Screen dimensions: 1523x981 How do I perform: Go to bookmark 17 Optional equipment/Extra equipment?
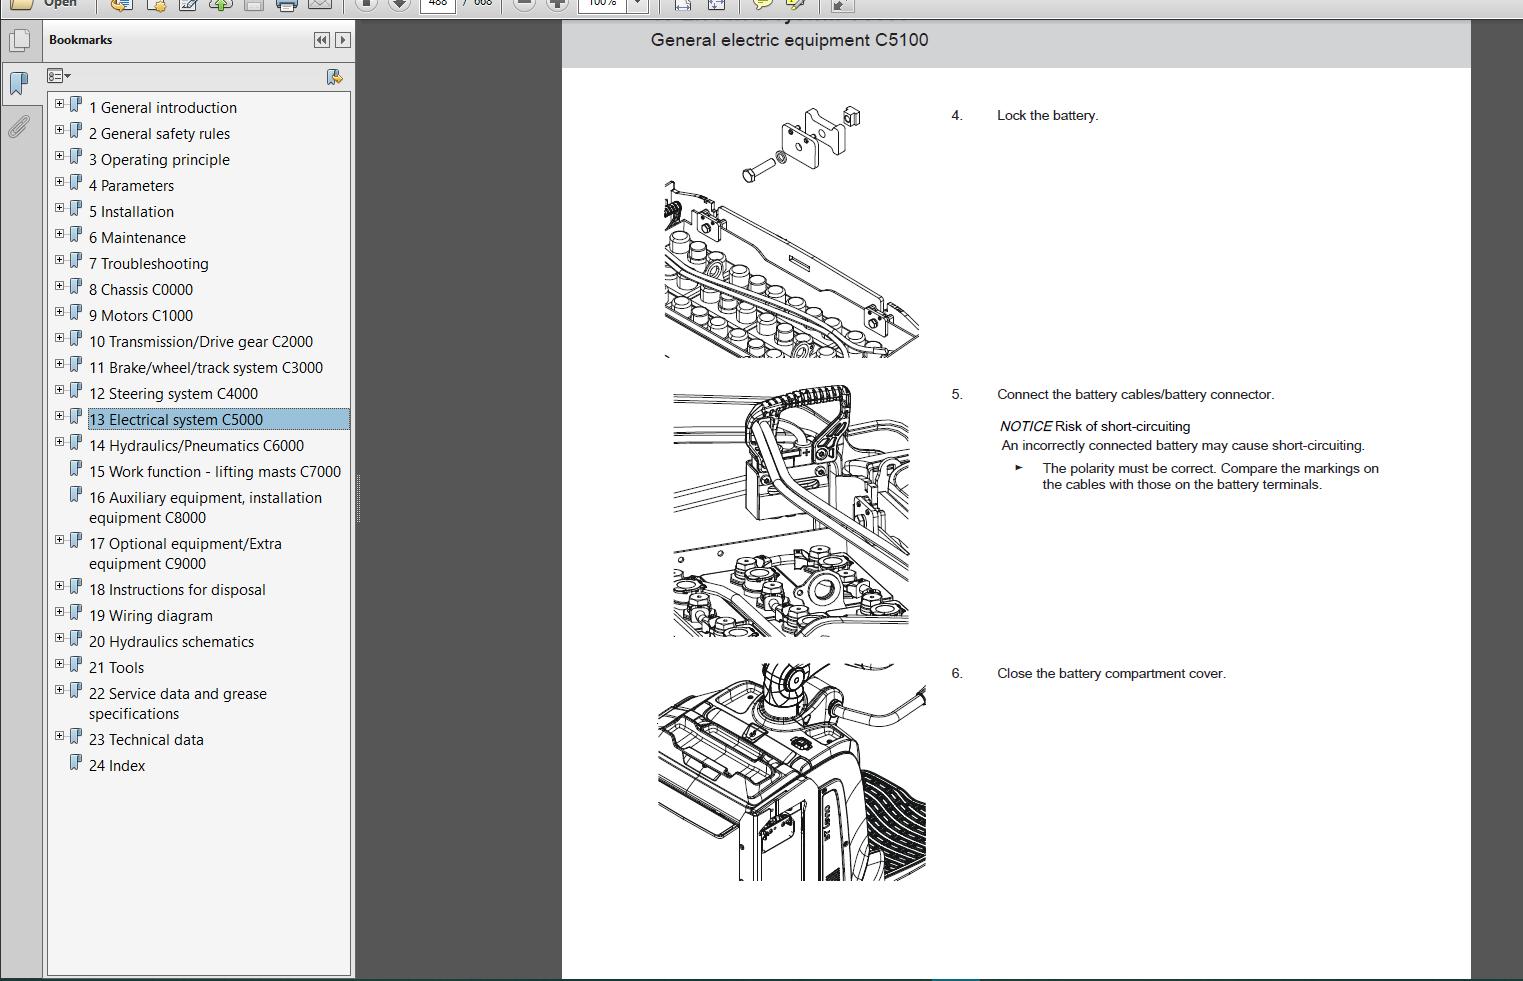point(185,554)
